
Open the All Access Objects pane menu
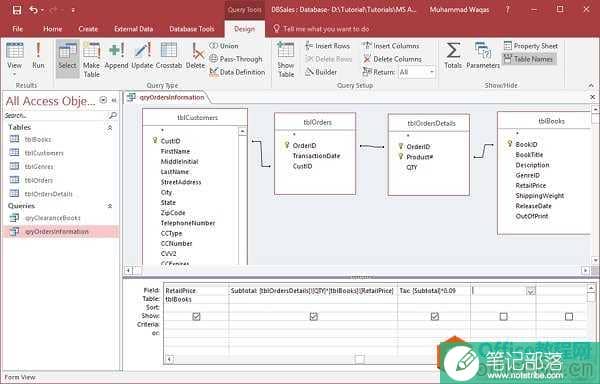click(103, 100)
